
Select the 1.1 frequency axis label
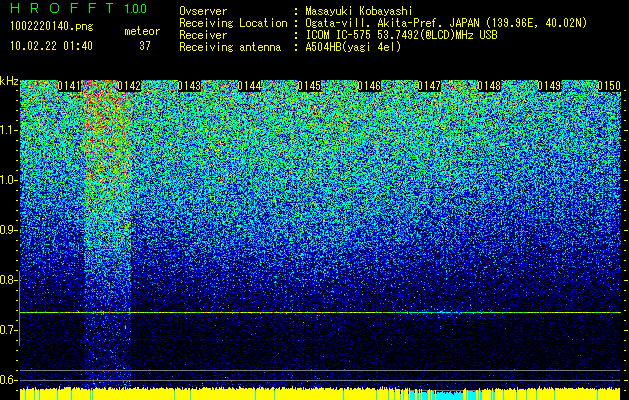[x=8, y=130]
